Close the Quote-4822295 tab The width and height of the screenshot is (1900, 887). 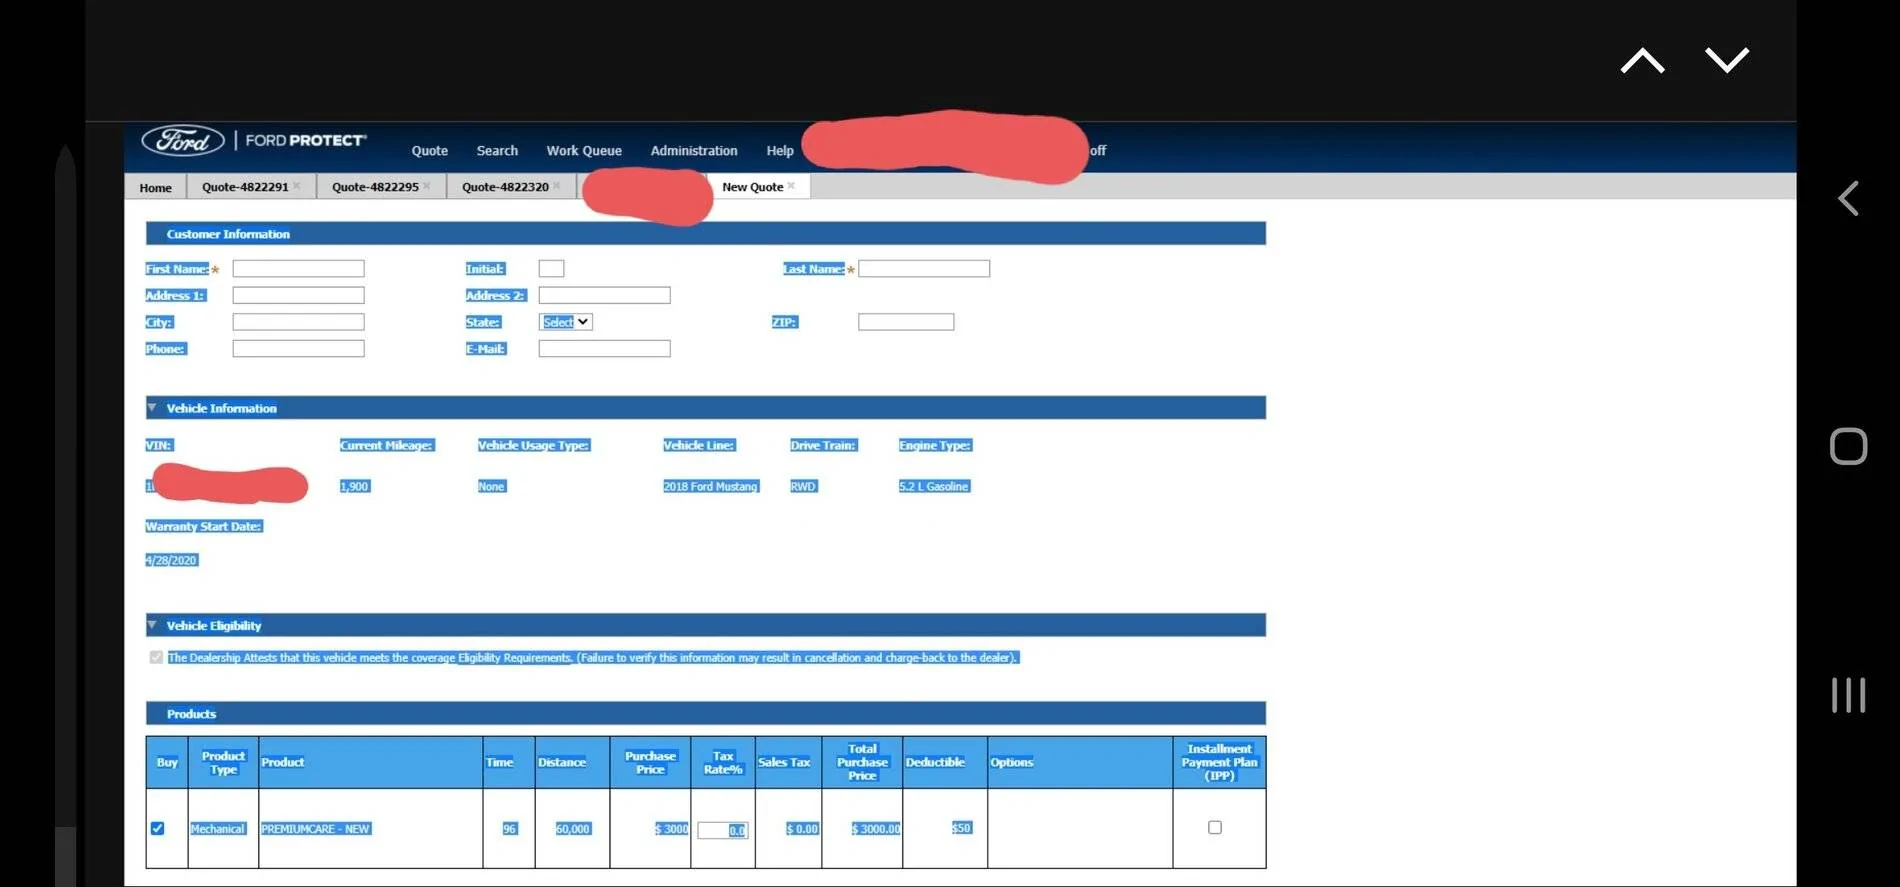pos(427,186)
